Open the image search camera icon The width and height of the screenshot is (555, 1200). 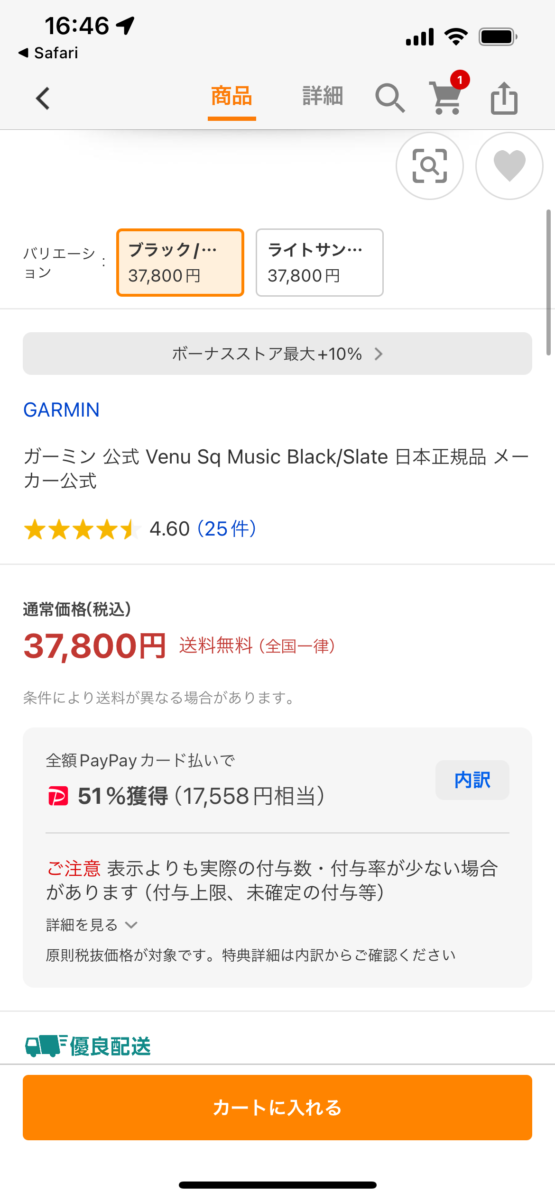pyautogui.click(x=430, y=165)
